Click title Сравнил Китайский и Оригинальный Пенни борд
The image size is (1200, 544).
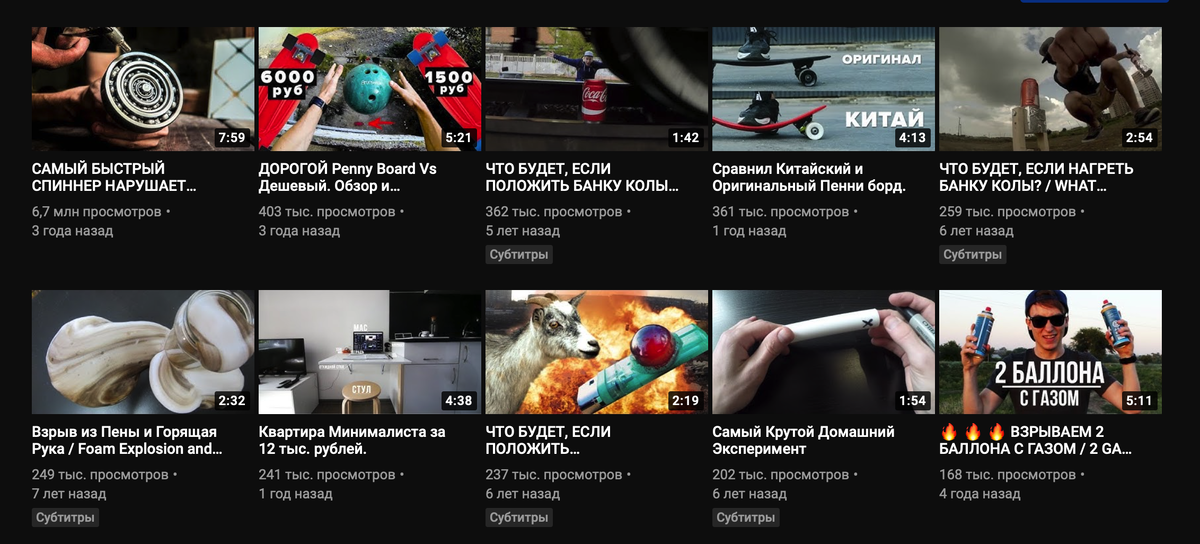tap(809, 177)
